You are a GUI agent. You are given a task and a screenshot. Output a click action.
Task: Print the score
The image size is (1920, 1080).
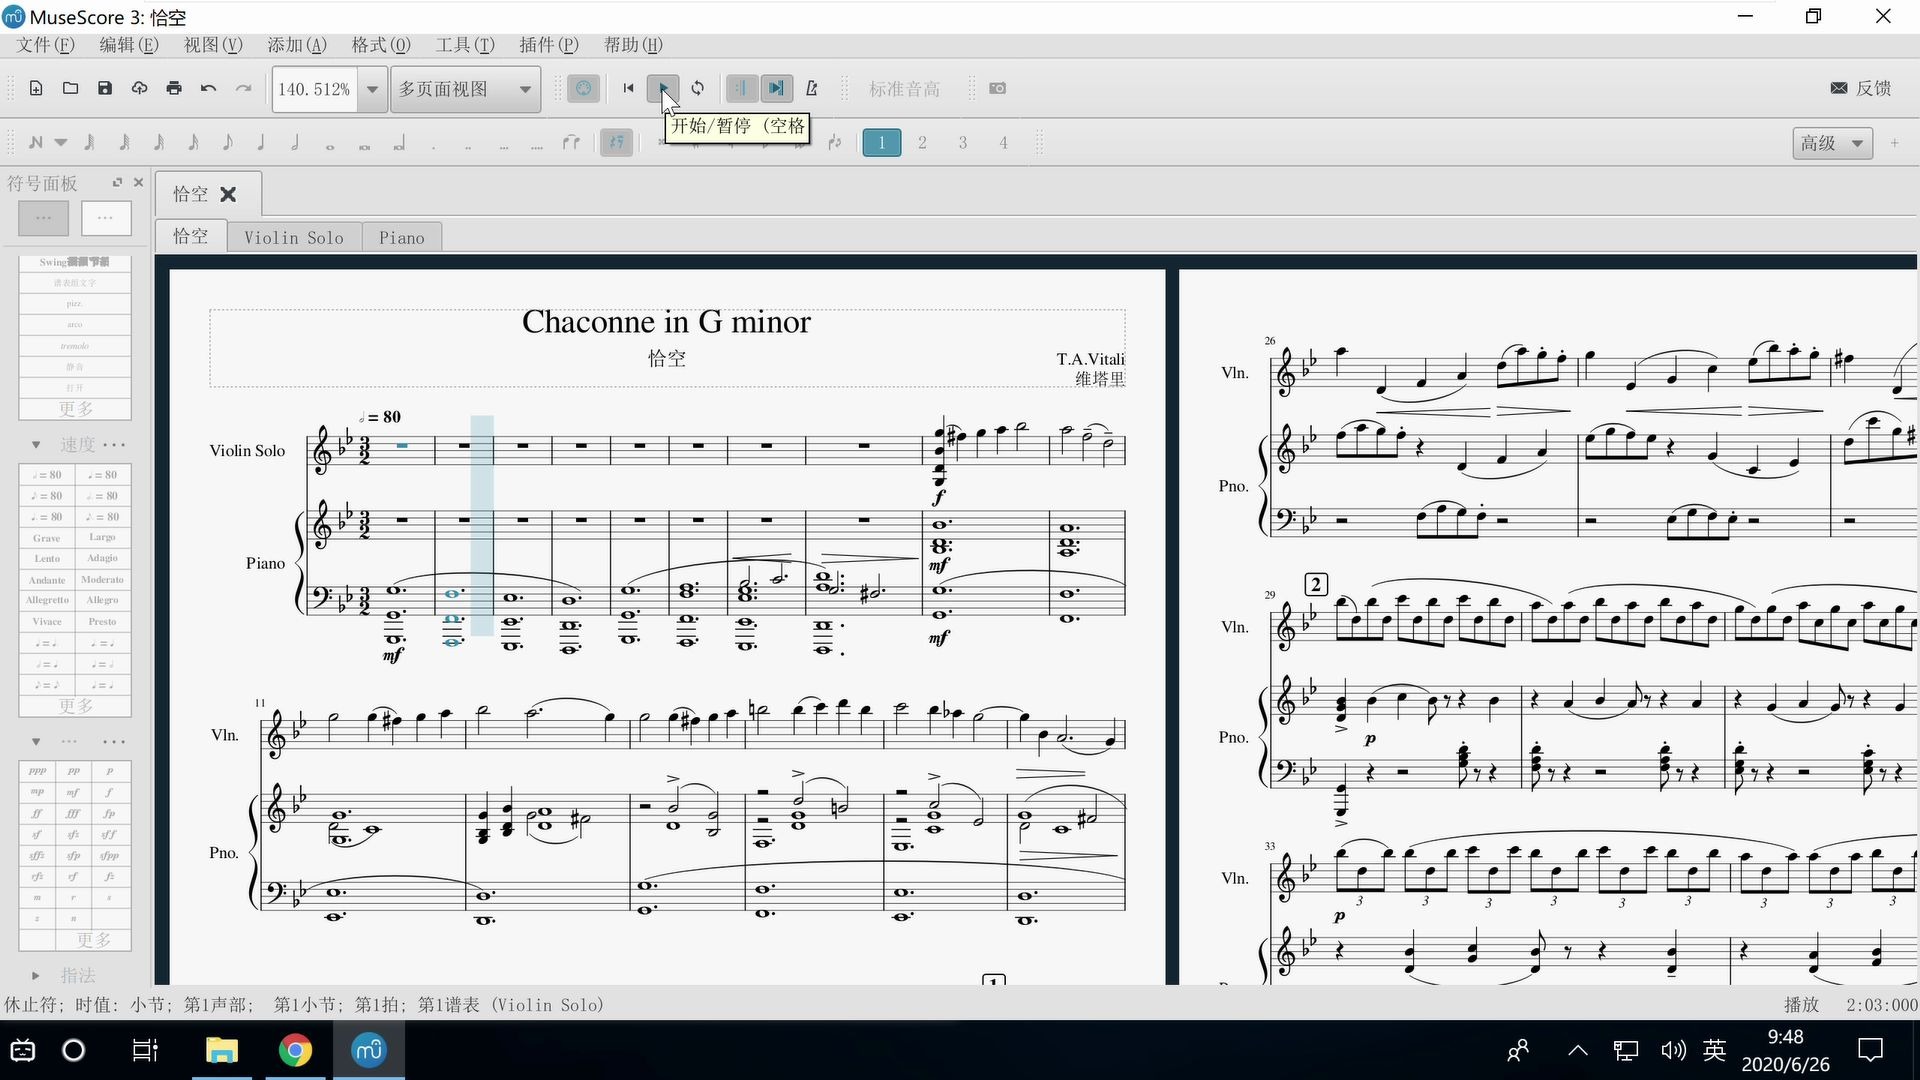tap(174, 88)
